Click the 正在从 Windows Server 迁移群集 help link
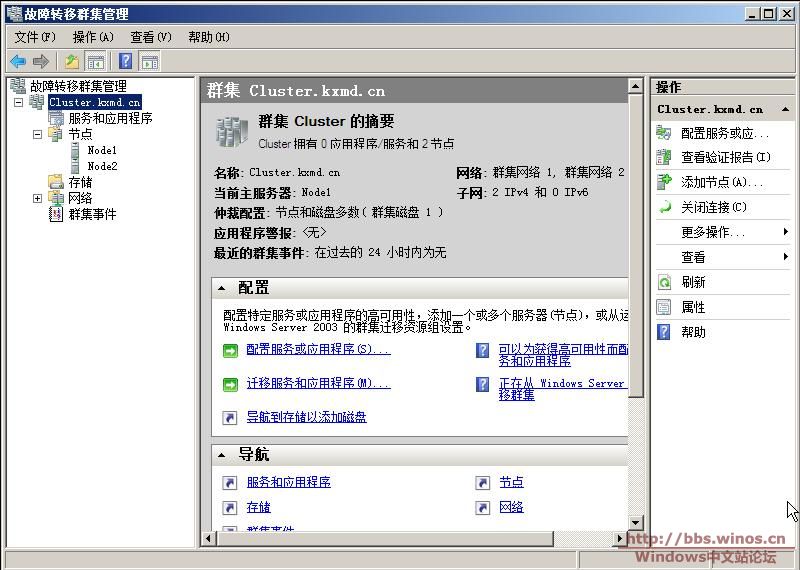 pyautogui.click(x=563, y=389)
